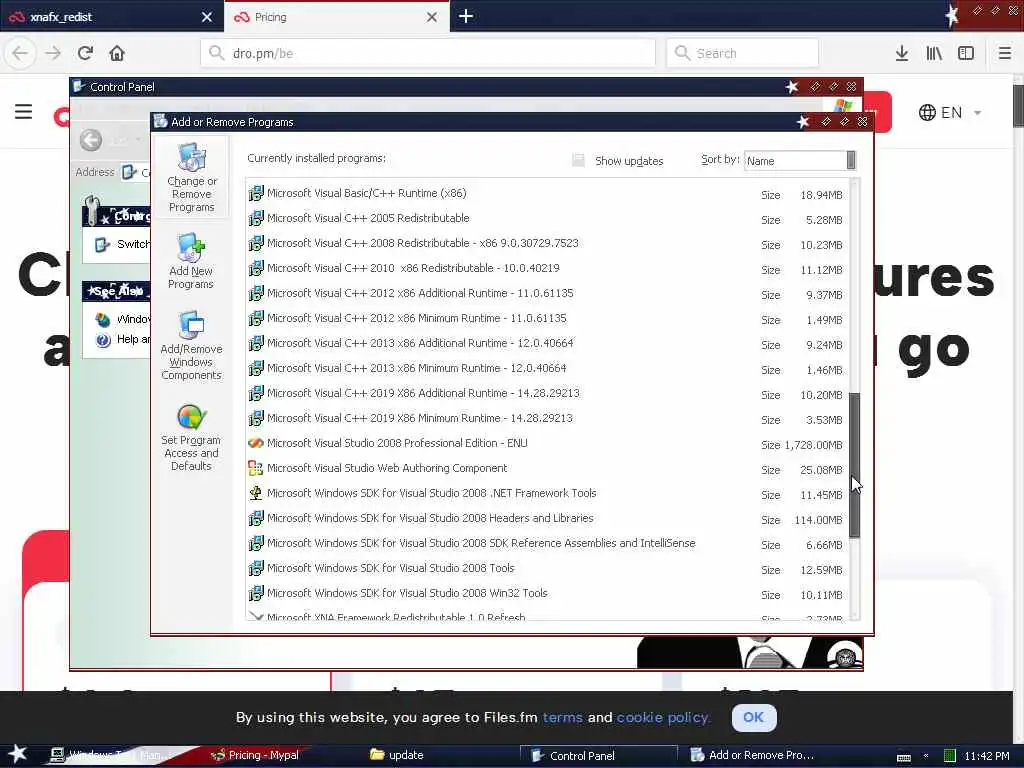Image resolution: width=1024 pixels, height=768 pixels.
Task: Select Visual C++ 2013 x86 Additional Runtime
Action: 545,344
